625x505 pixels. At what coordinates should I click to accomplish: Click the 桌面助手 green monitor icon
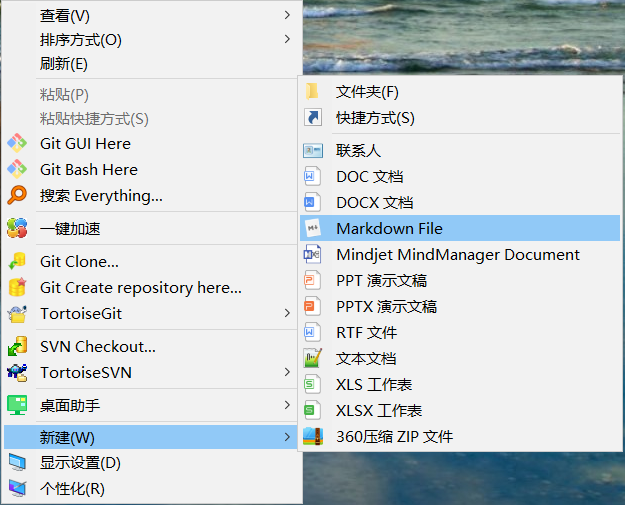pyautogui.click(x=17, y=405)
